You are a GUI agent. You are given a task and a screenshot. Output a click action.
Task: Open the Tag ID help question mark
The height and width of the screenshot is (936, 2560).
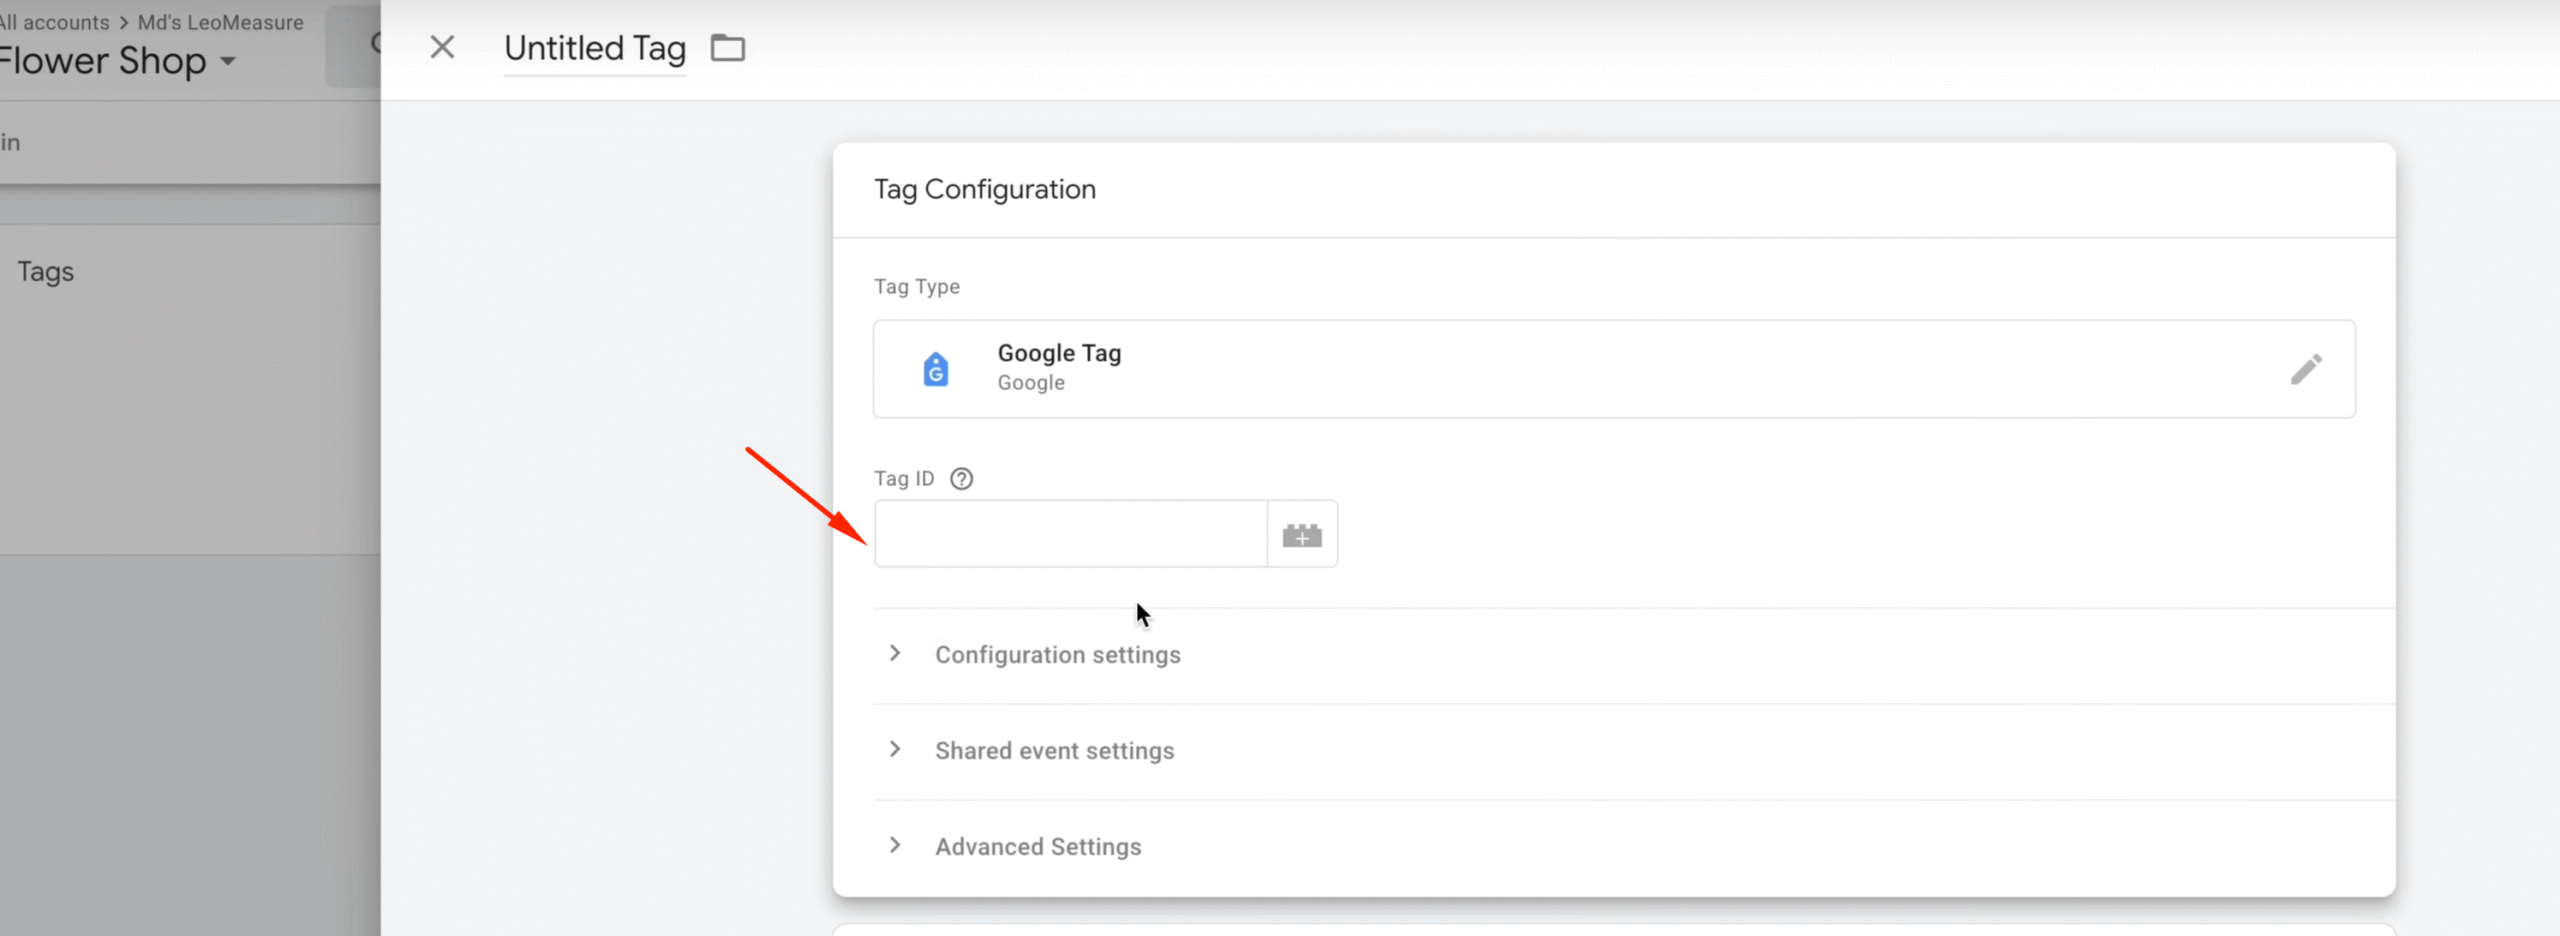coord(961,479)
